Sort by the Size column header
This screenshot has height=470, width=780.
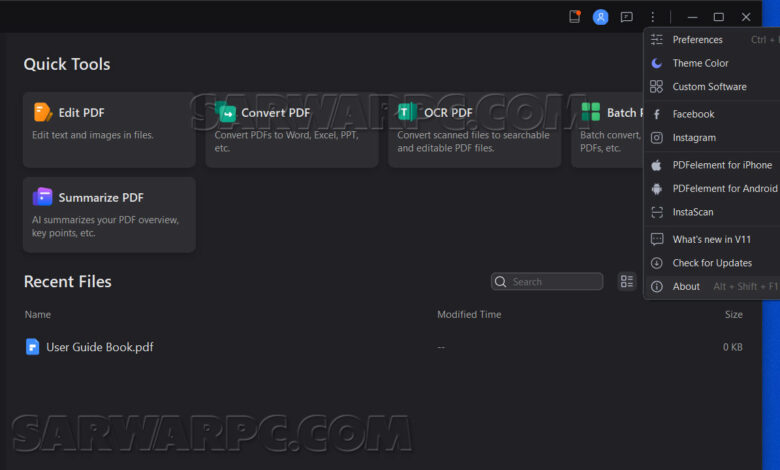point(734,314)
